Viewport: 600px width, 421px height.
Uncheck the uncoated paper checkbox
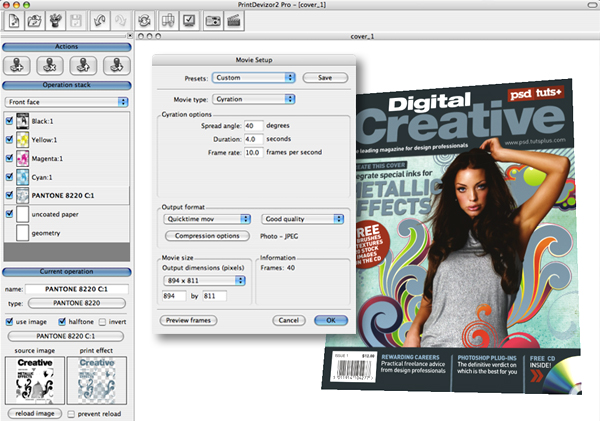(x=10, y=214)
